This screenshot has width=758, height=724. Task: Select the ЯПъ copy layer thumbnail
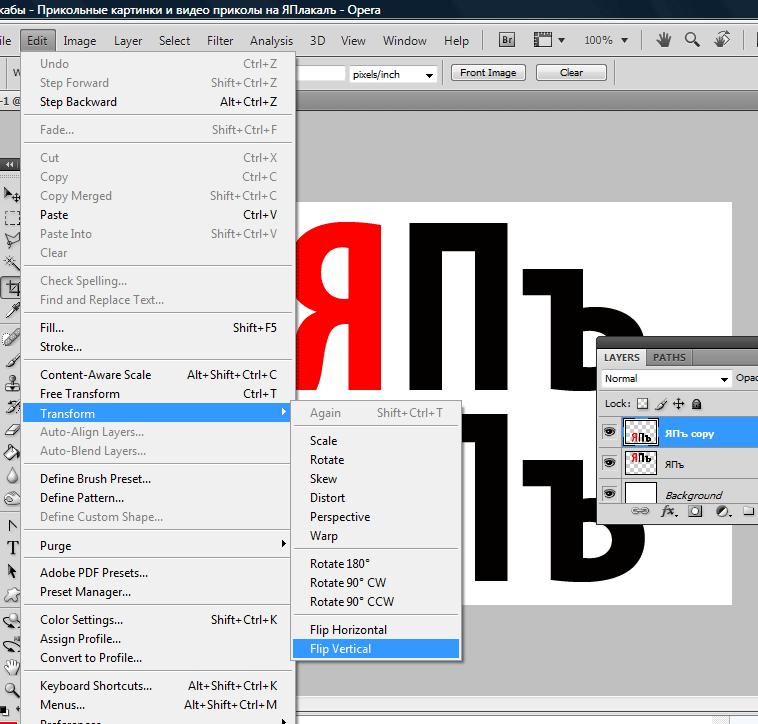pyautogui.click(x=641, y=432)
